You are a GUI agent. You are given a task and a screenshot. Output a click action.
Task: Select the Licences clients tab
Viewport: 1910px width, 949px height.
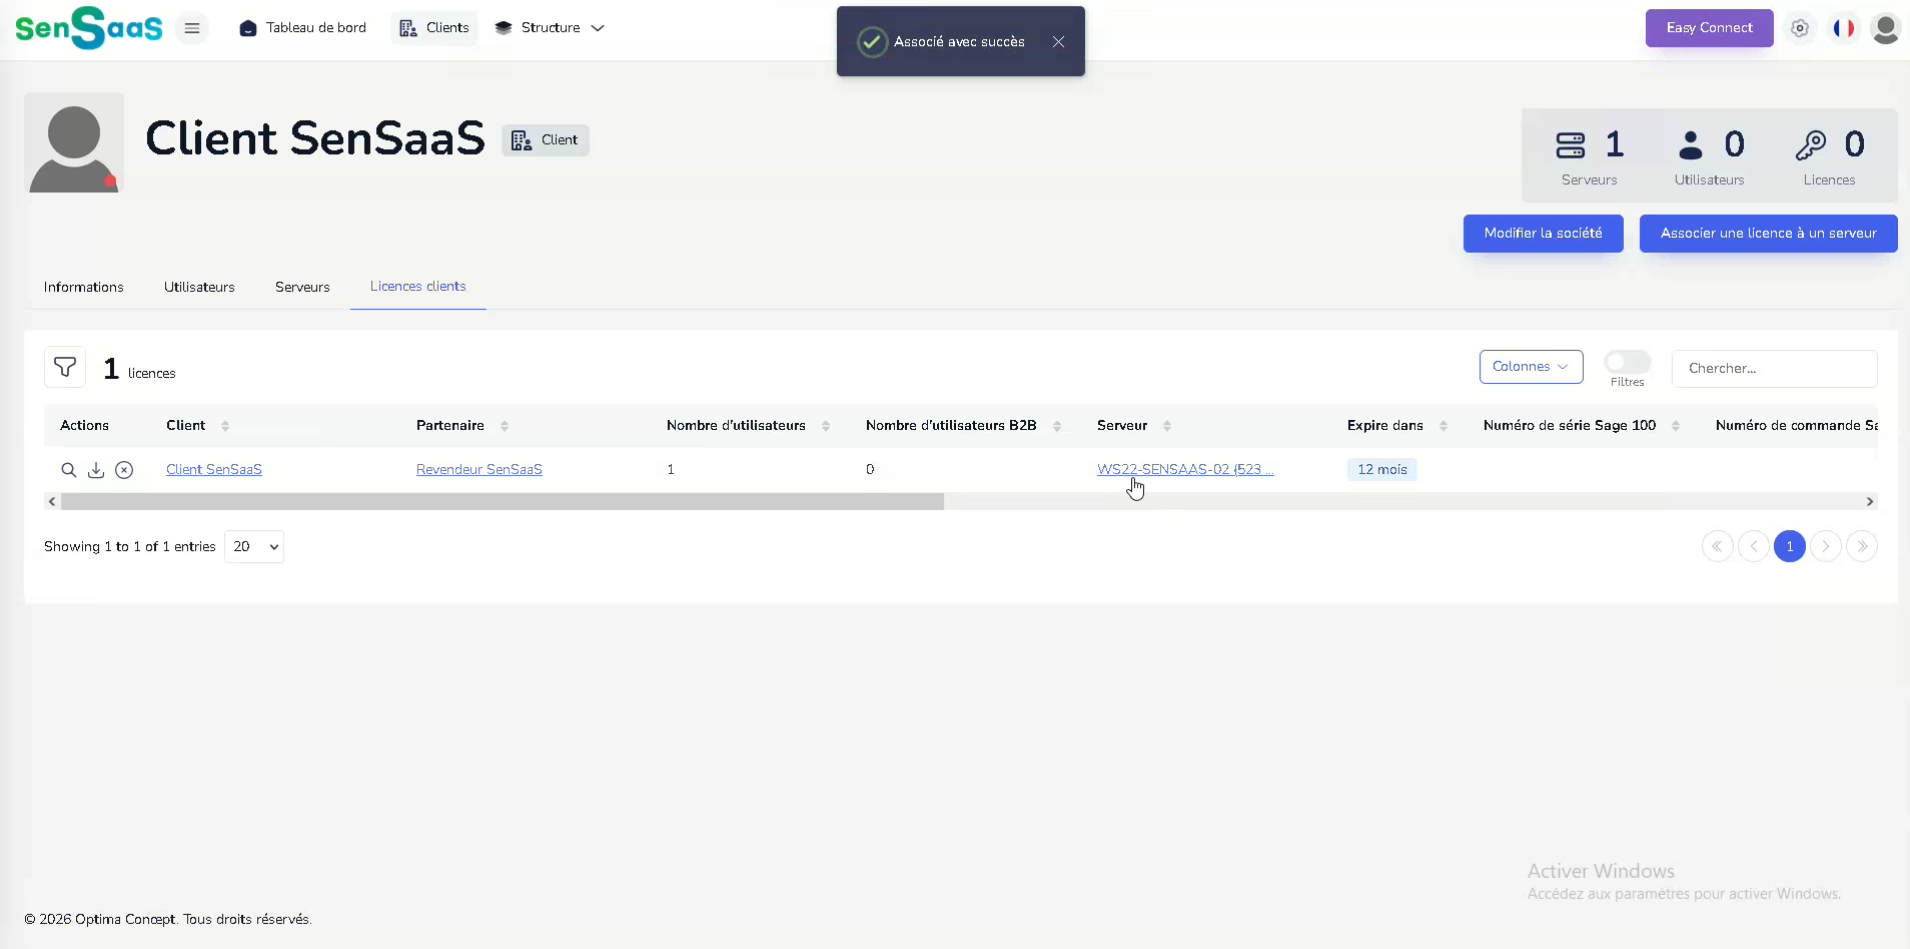[x=418, y=287]
